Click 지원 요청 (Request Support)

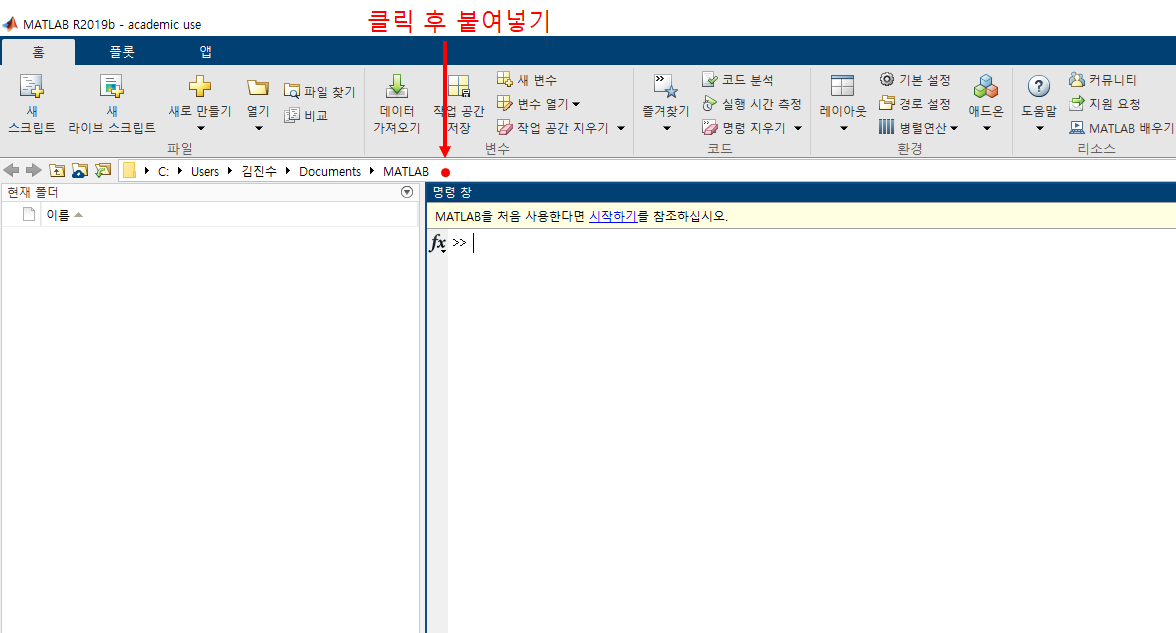[x=1105, y=104]
